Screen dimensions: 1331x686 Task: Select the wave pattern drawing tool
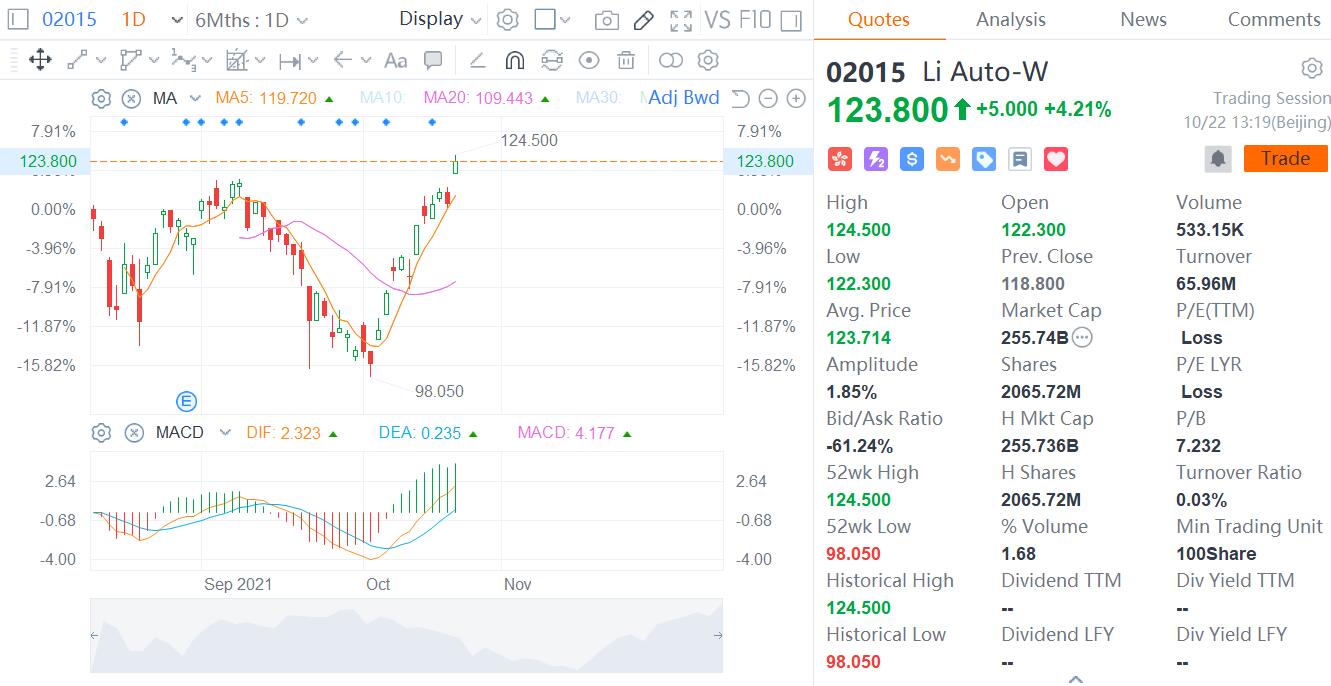pyautogui.click(x=183, y=60)
